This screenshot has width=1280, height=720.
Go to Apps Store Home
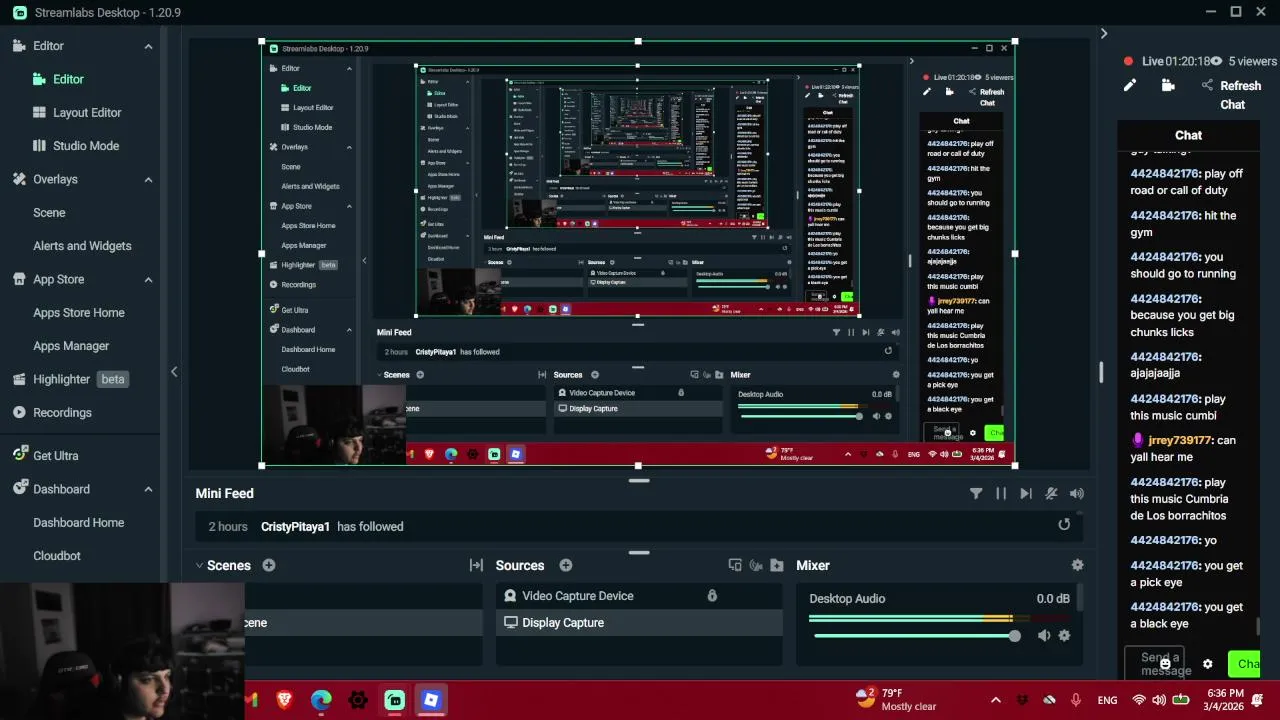click(x=79, y=312)
